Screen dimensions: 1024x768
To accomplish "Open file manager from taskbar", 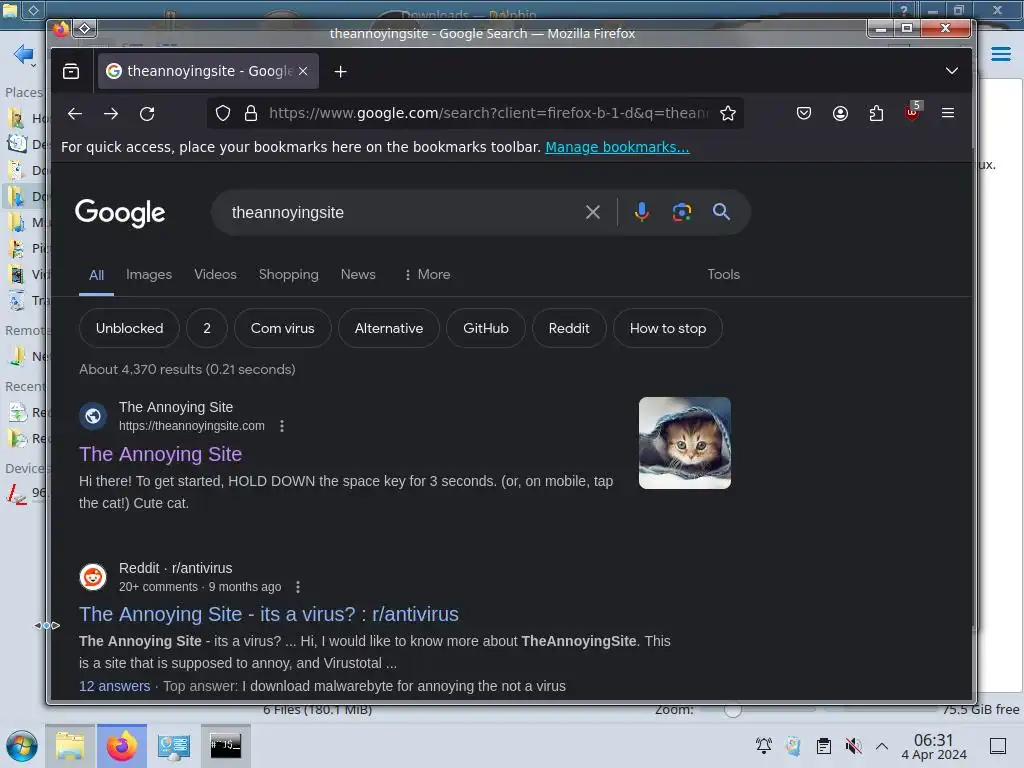I will [70, 746].
